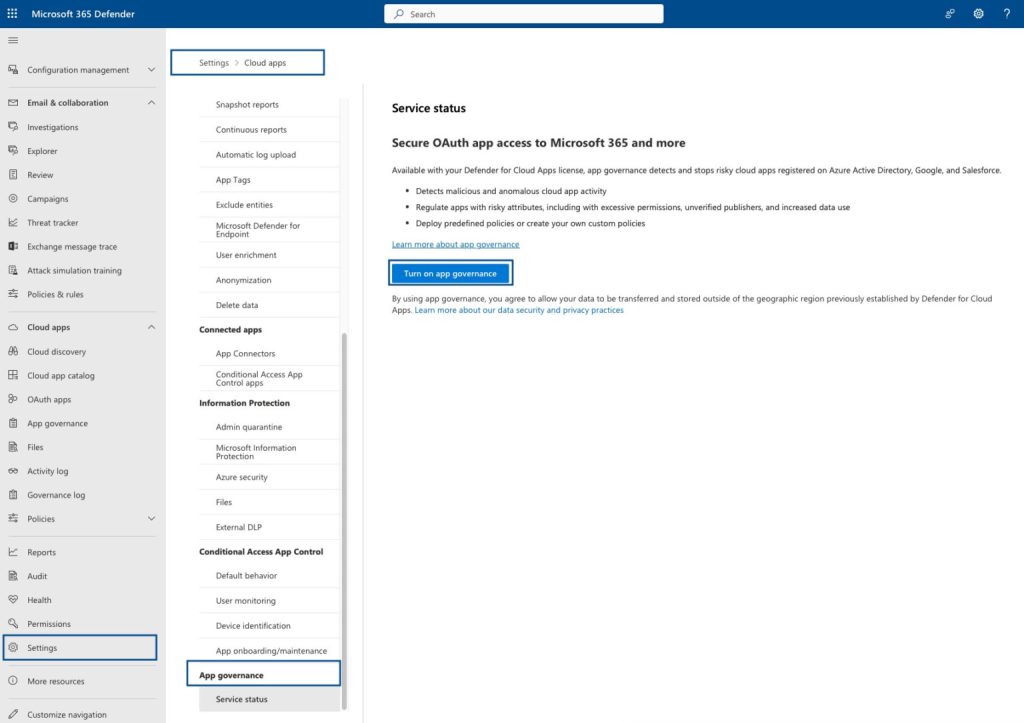Screen dimensions: 1024x723
Task: Open Cloud discovery from the sidebar
Action: pos(60,351)
